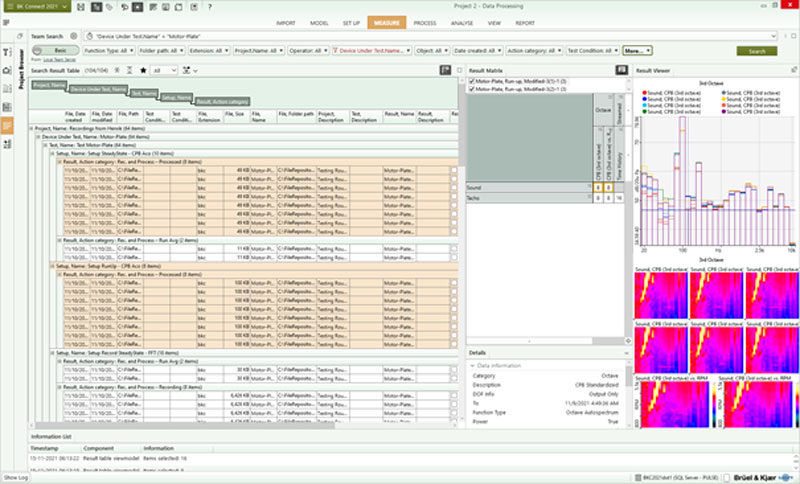
Task: Open the Project.Name filter dropdown
Action: [x=259, y=50]
